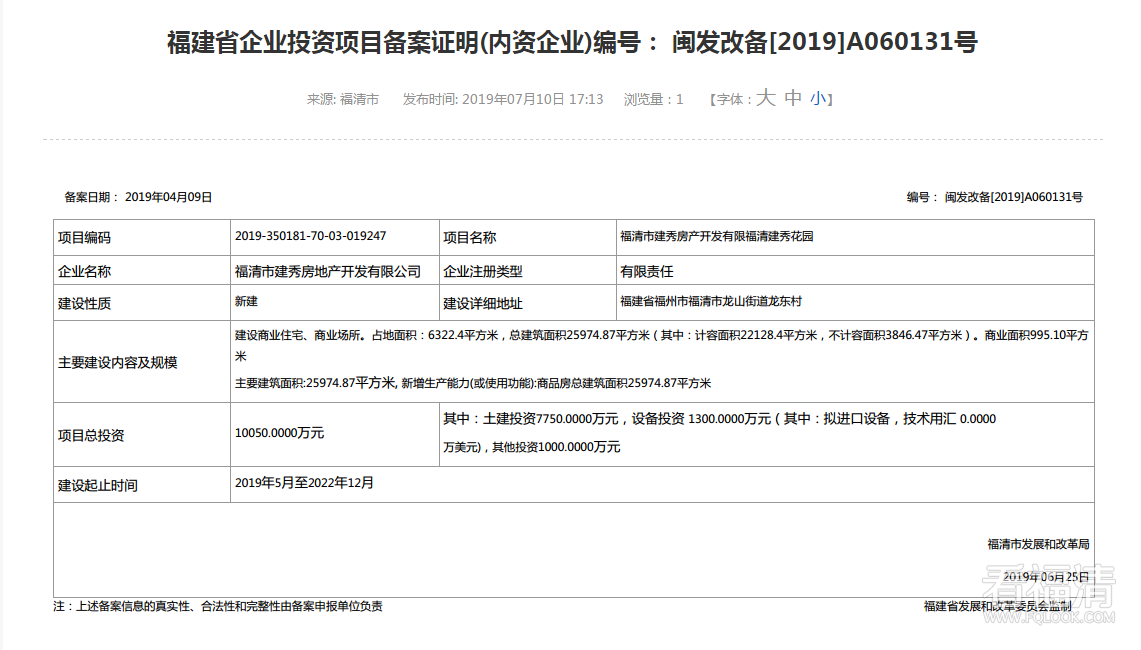Select the value 有限责任
The image size is (1141, 650).
coord(647,272)
